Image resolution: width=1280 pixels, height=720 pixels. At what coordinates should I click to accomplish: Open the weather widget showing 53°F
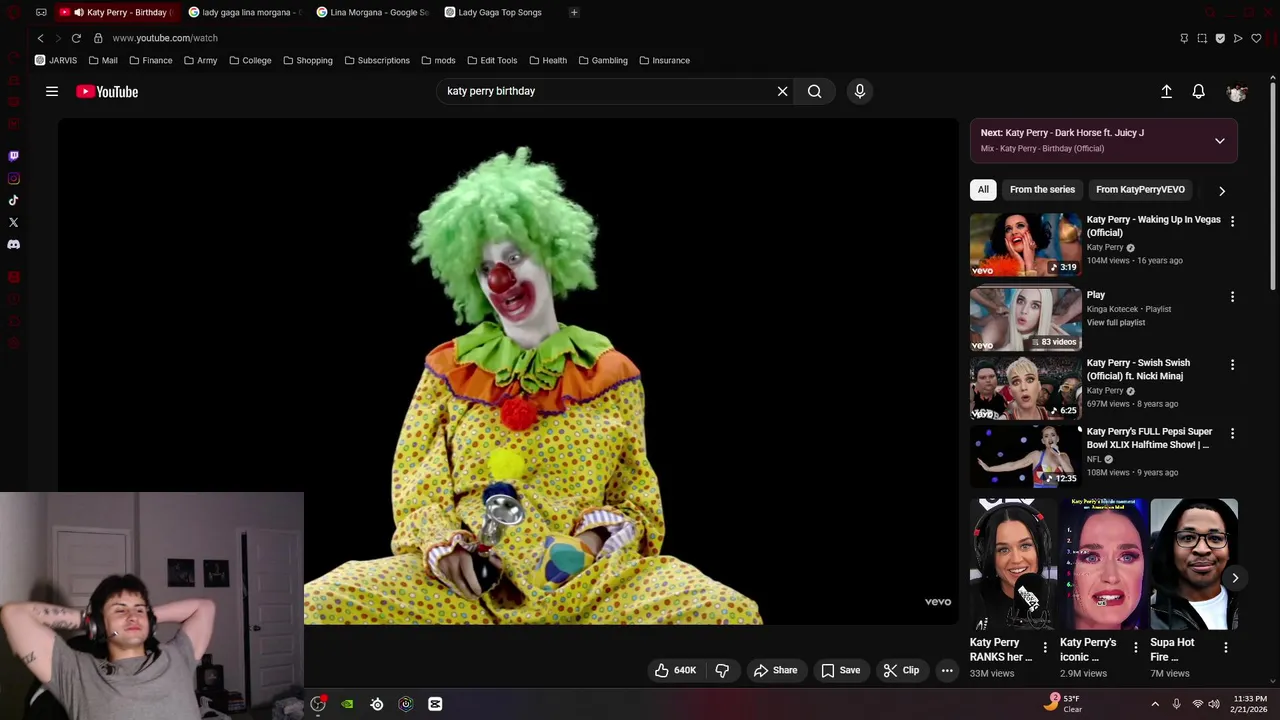[1063, 703]
